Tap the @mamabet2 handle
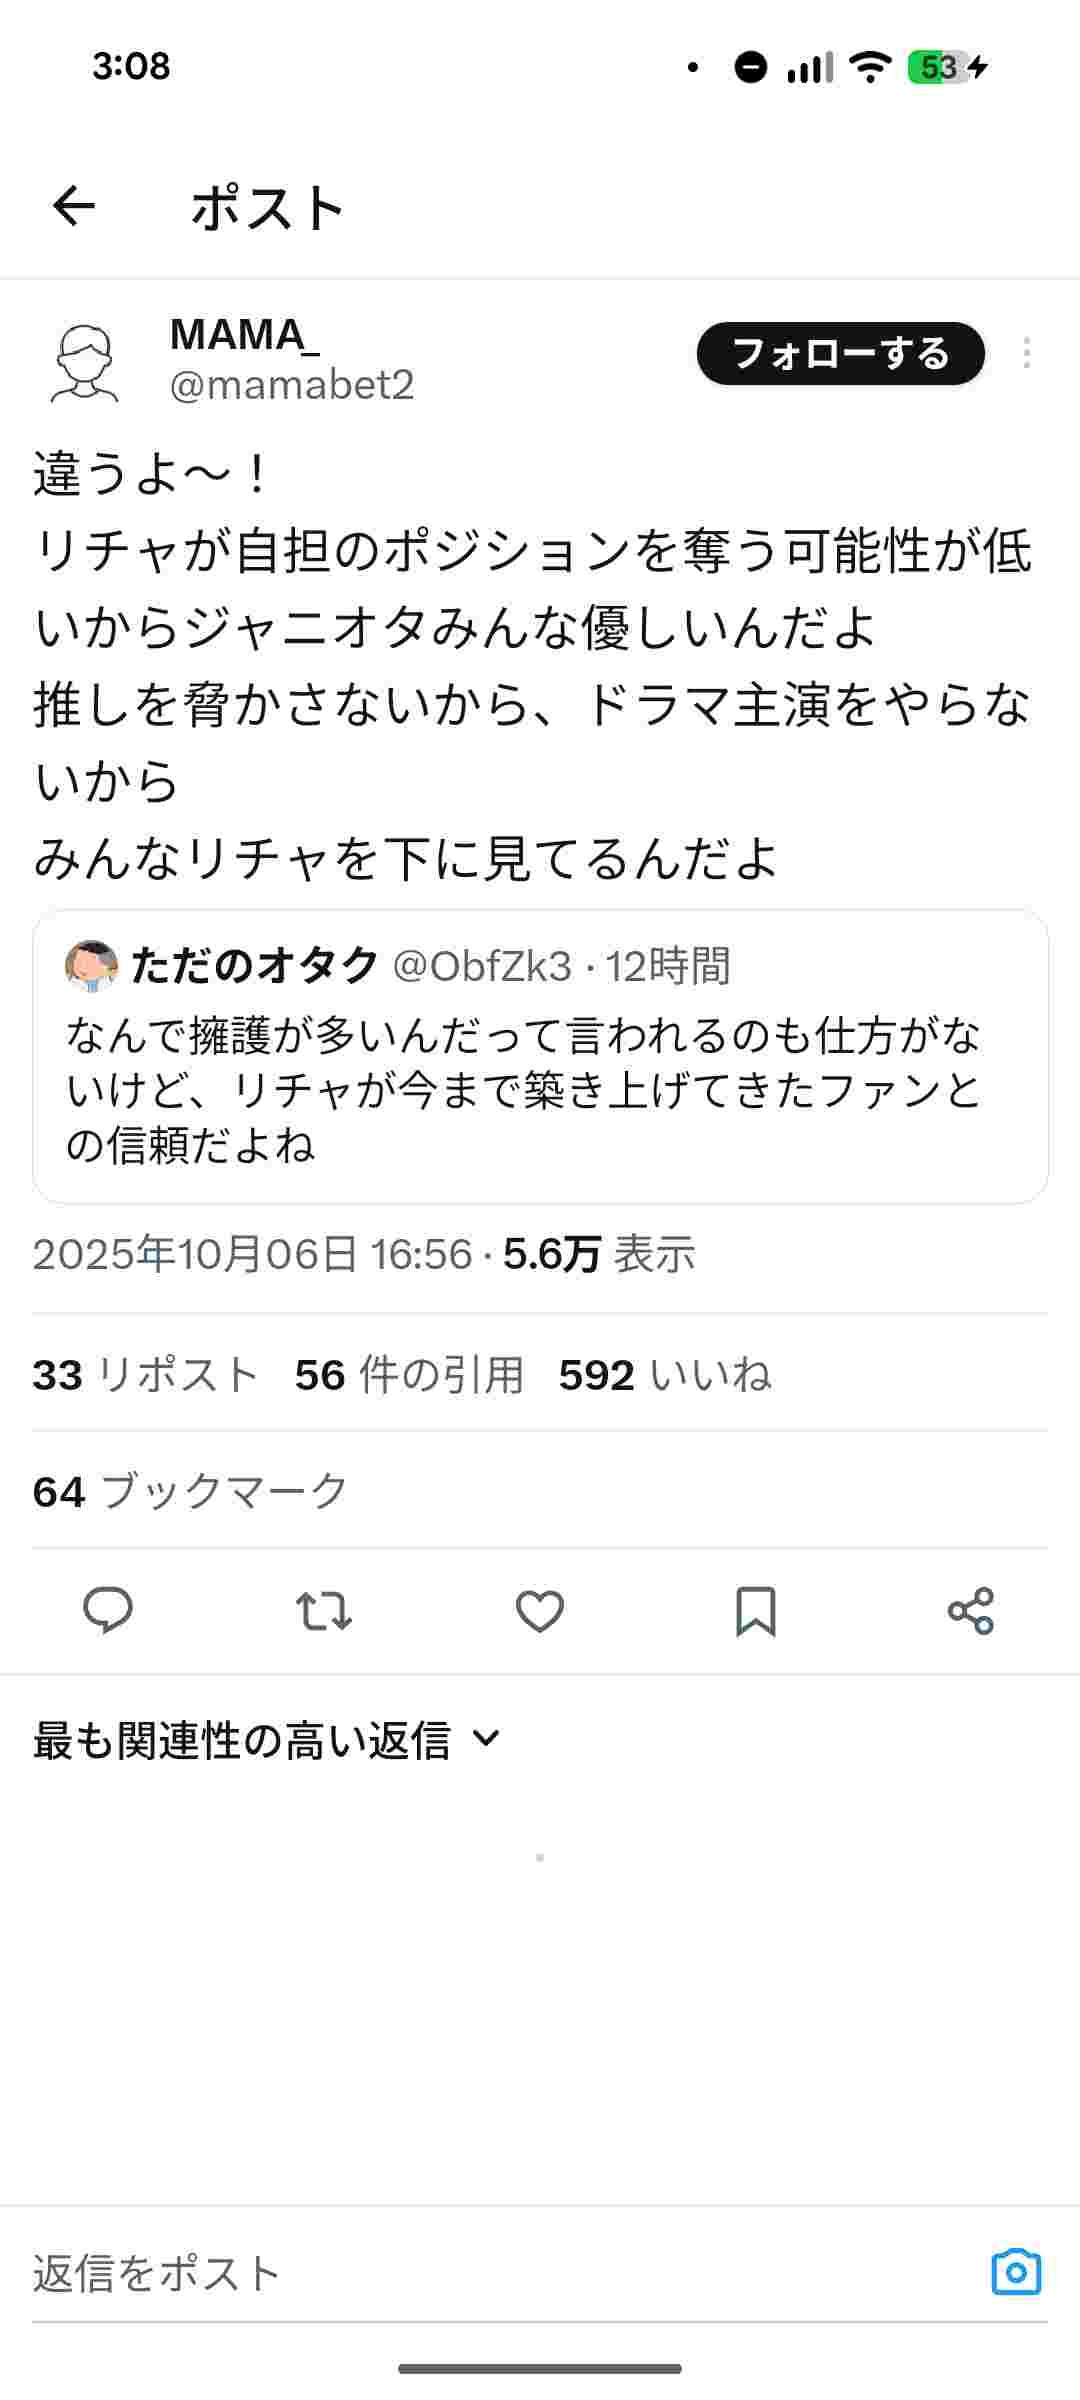The width and height of the screenshot is (1080, 2400). pyautogui.click(x=292, y=385)
